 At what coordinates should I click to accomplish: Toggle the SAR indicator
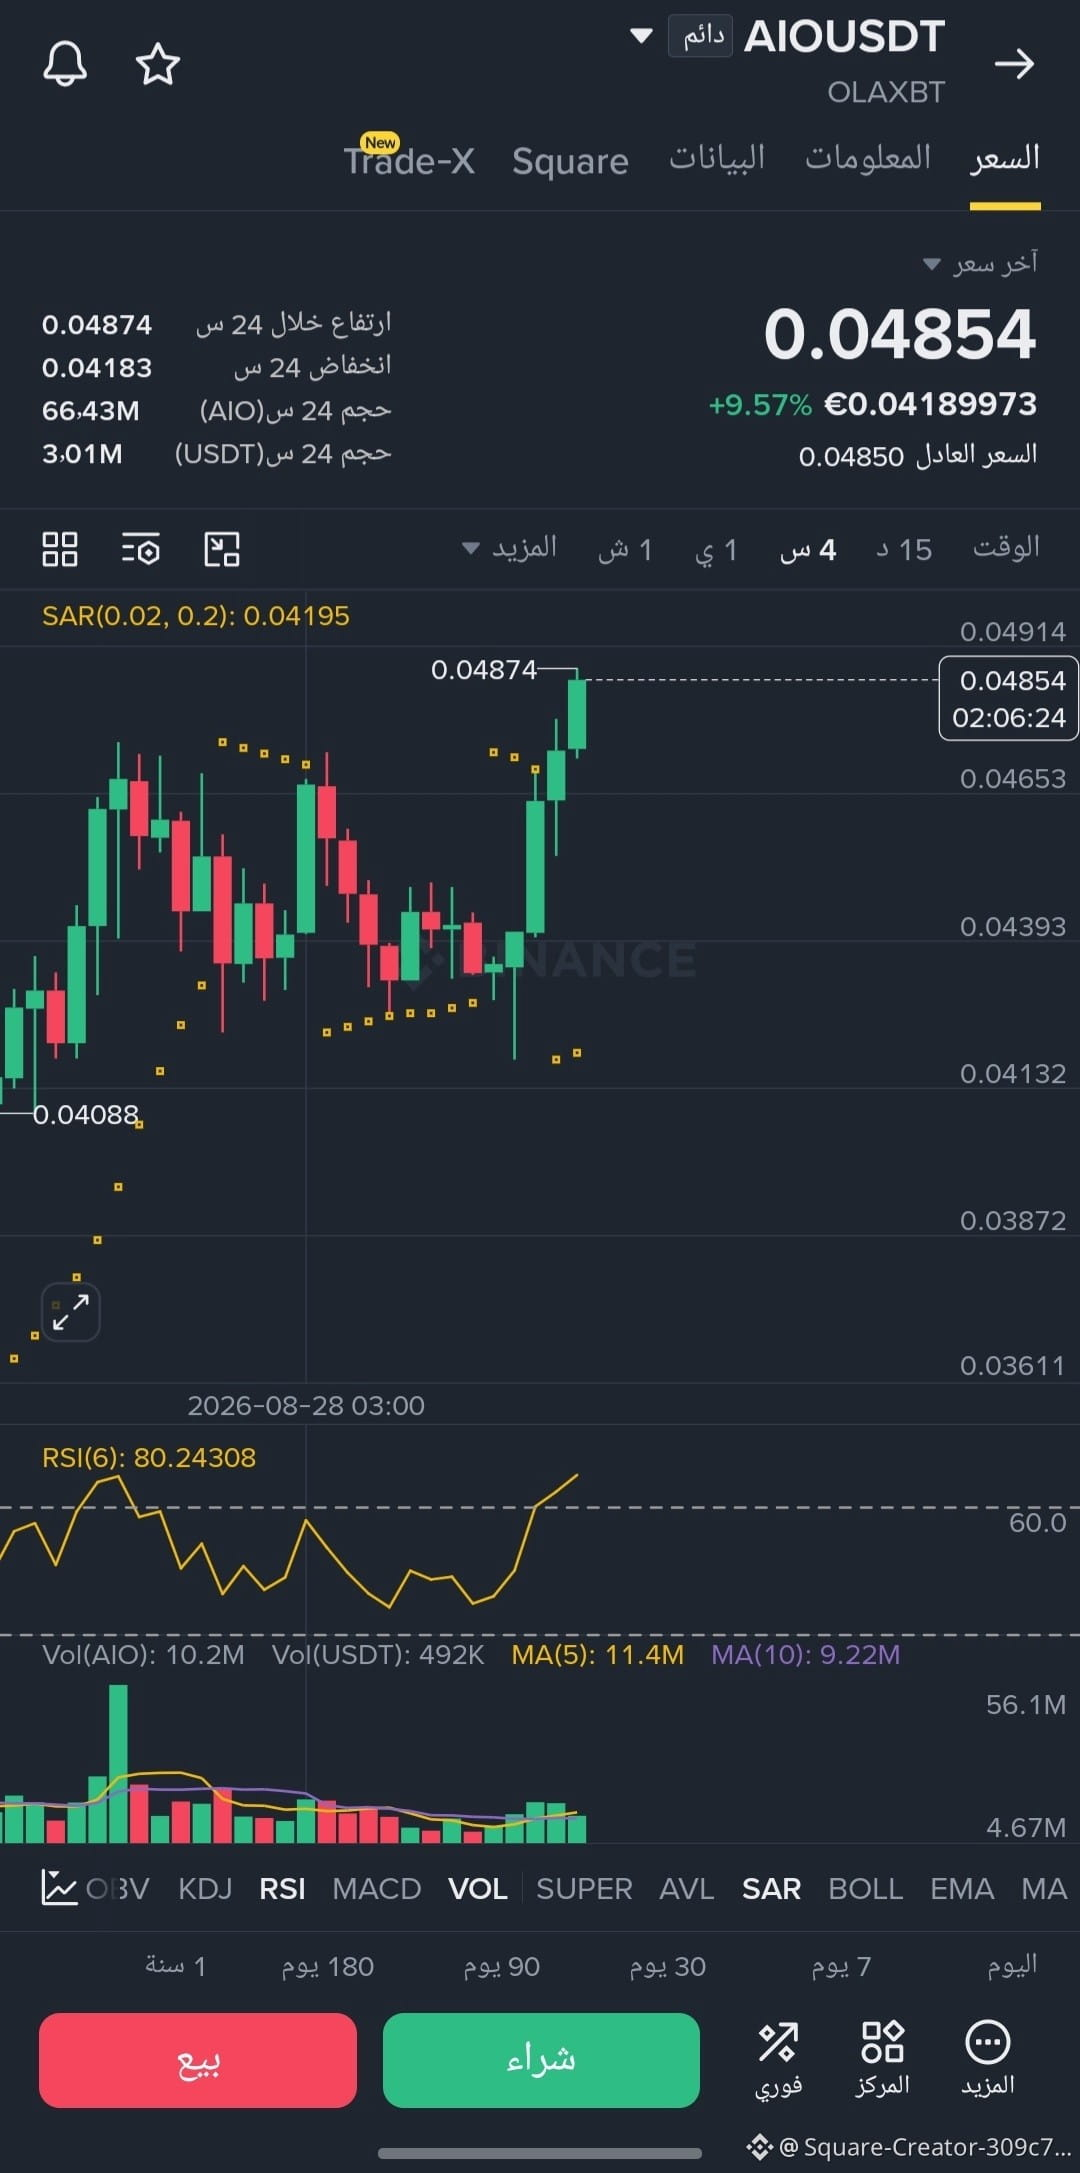(772, 1888)
